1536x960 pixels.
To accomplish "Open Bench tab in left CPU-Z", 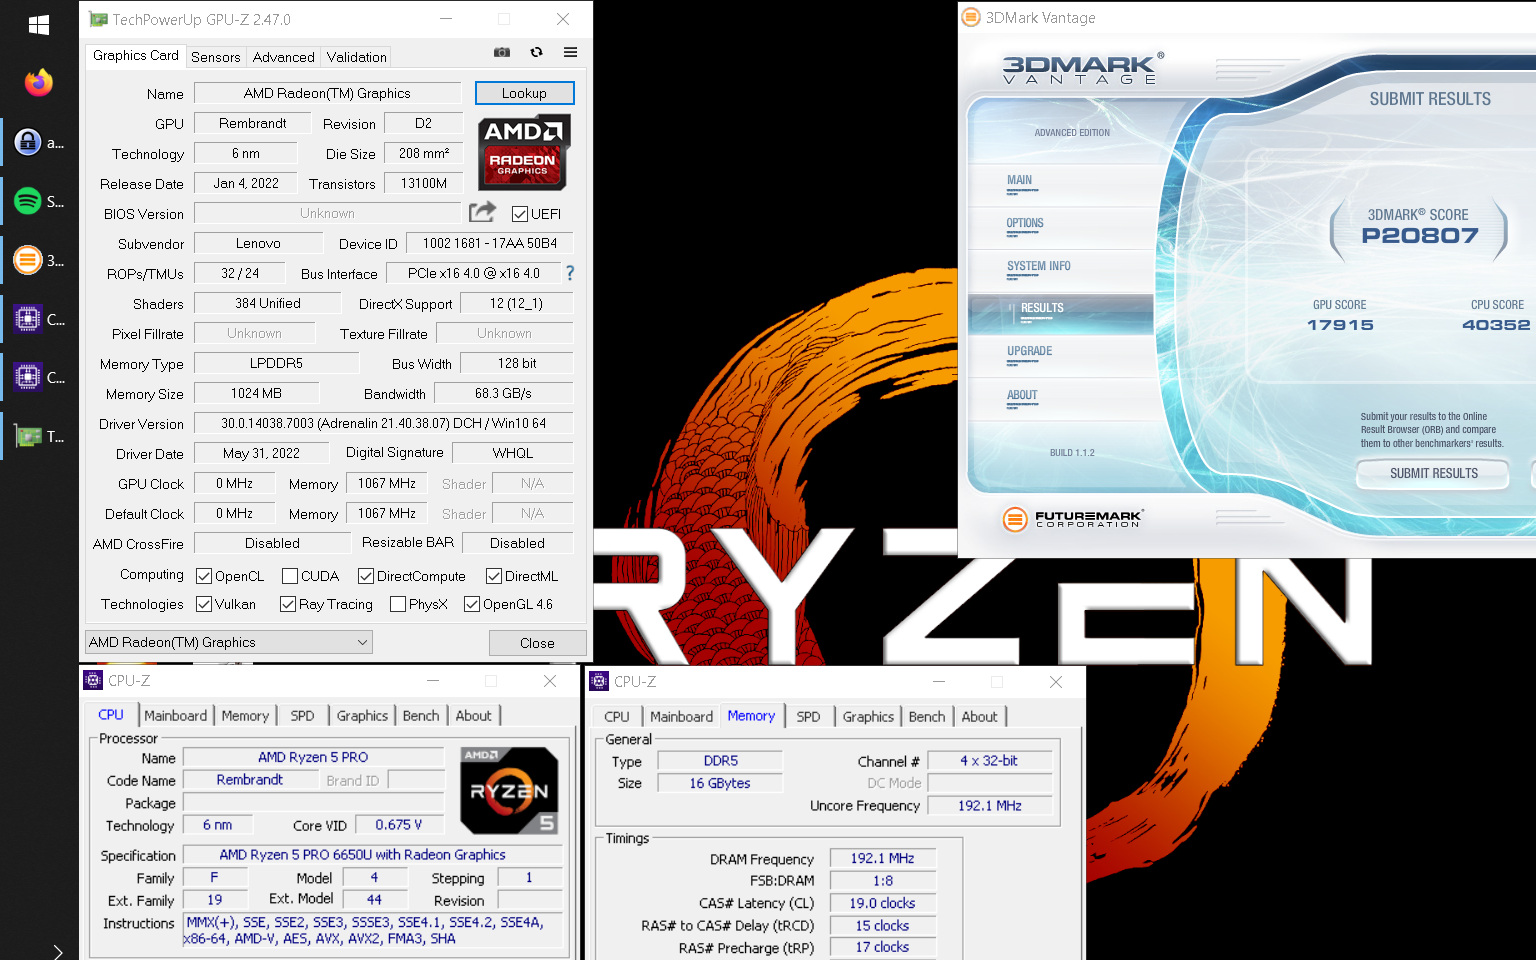I will (421, 715).
